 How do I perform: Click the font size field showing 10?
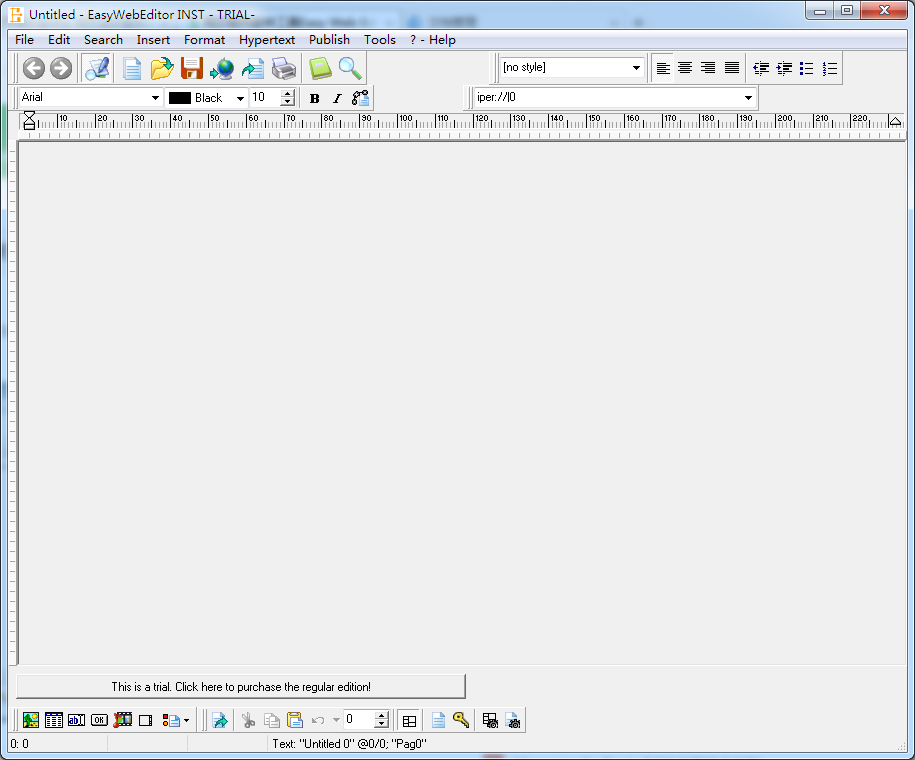tap(266, 97)
